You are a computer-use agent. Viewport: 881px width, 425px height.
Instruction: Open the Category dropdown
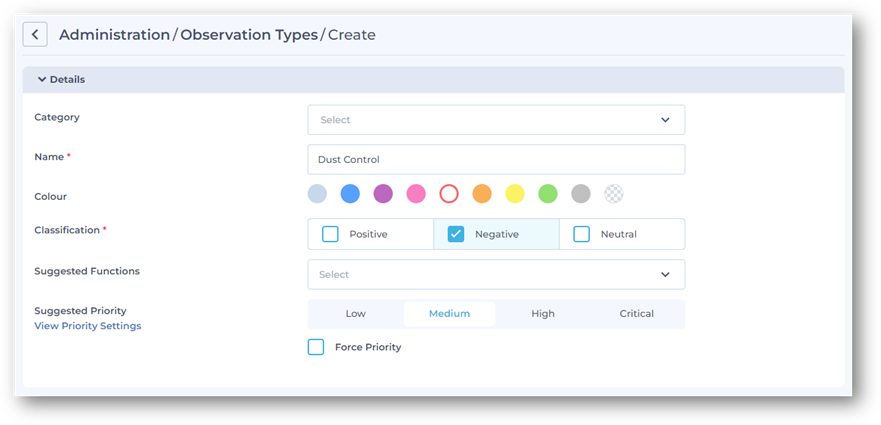click(496, 120)
